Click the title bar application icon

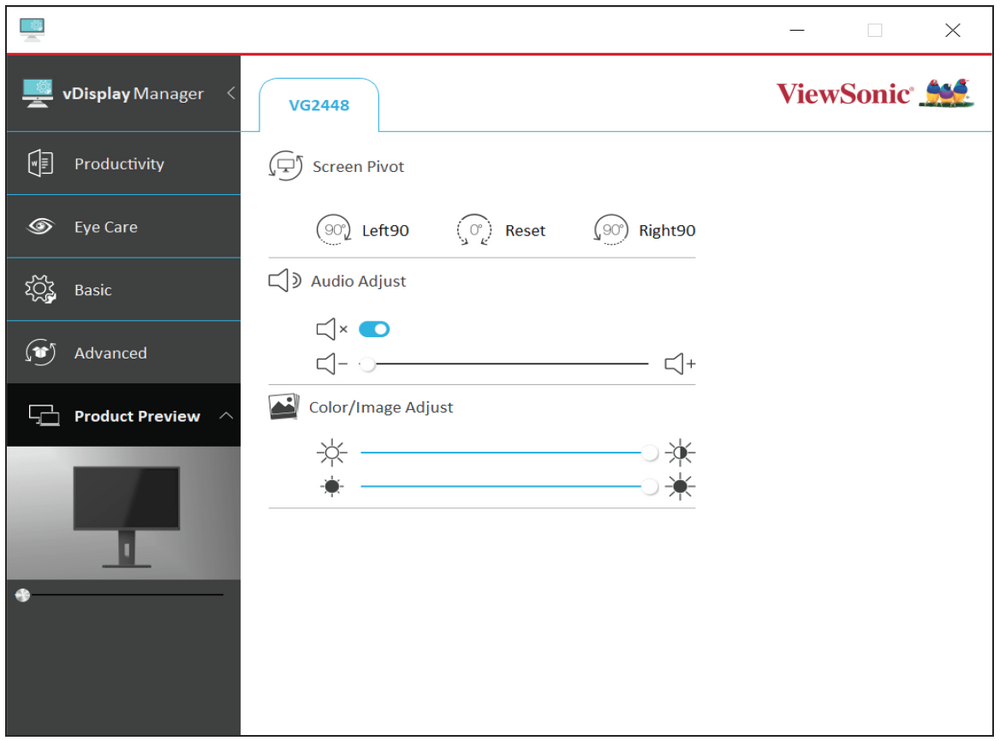(x=32, y=29)
